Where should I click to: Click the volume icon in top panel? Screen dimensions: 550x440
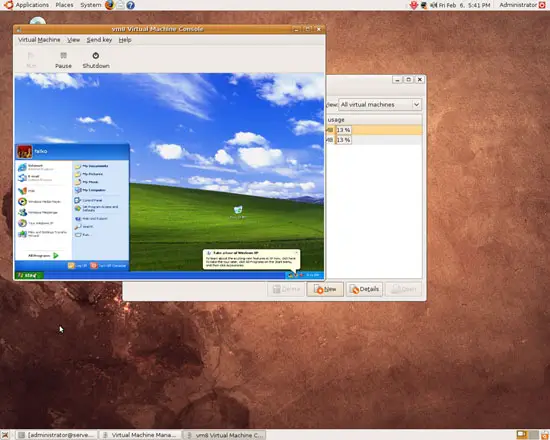[434, 5]
